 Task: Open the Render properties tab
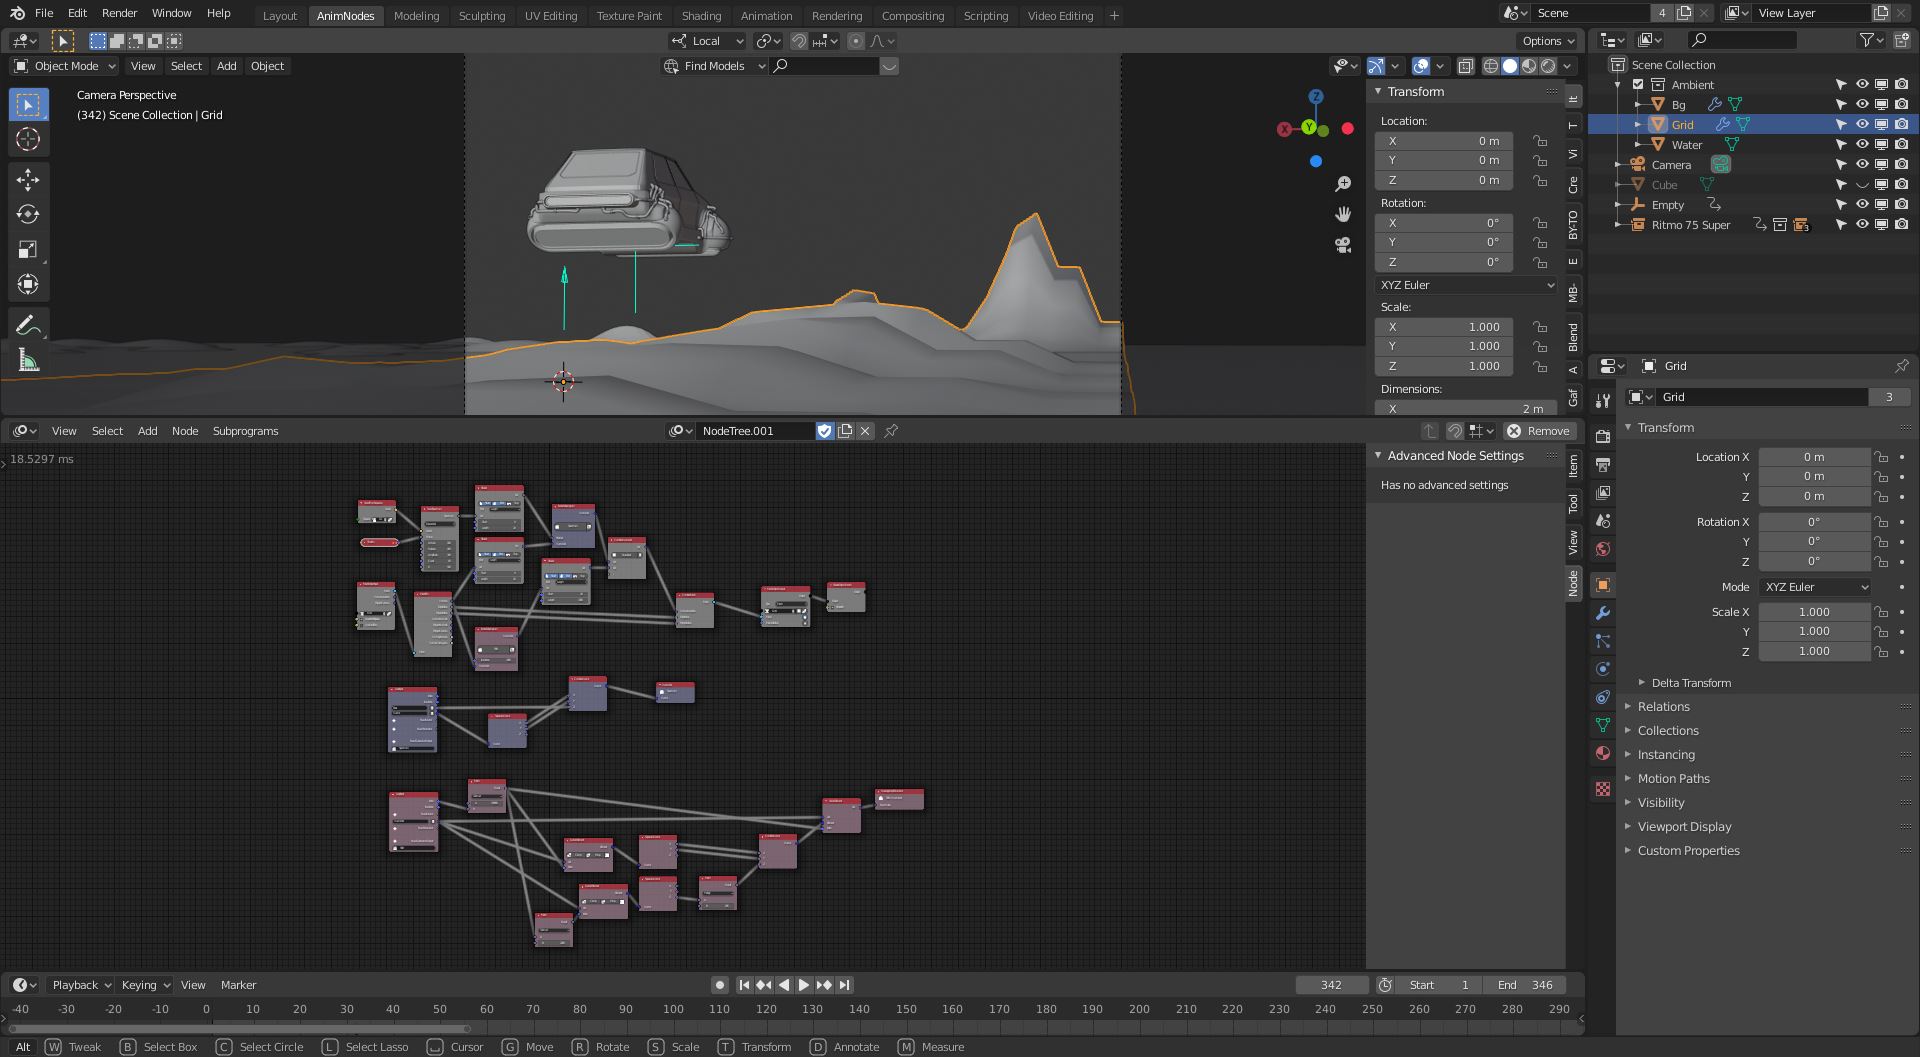(x=1603, y=436)
